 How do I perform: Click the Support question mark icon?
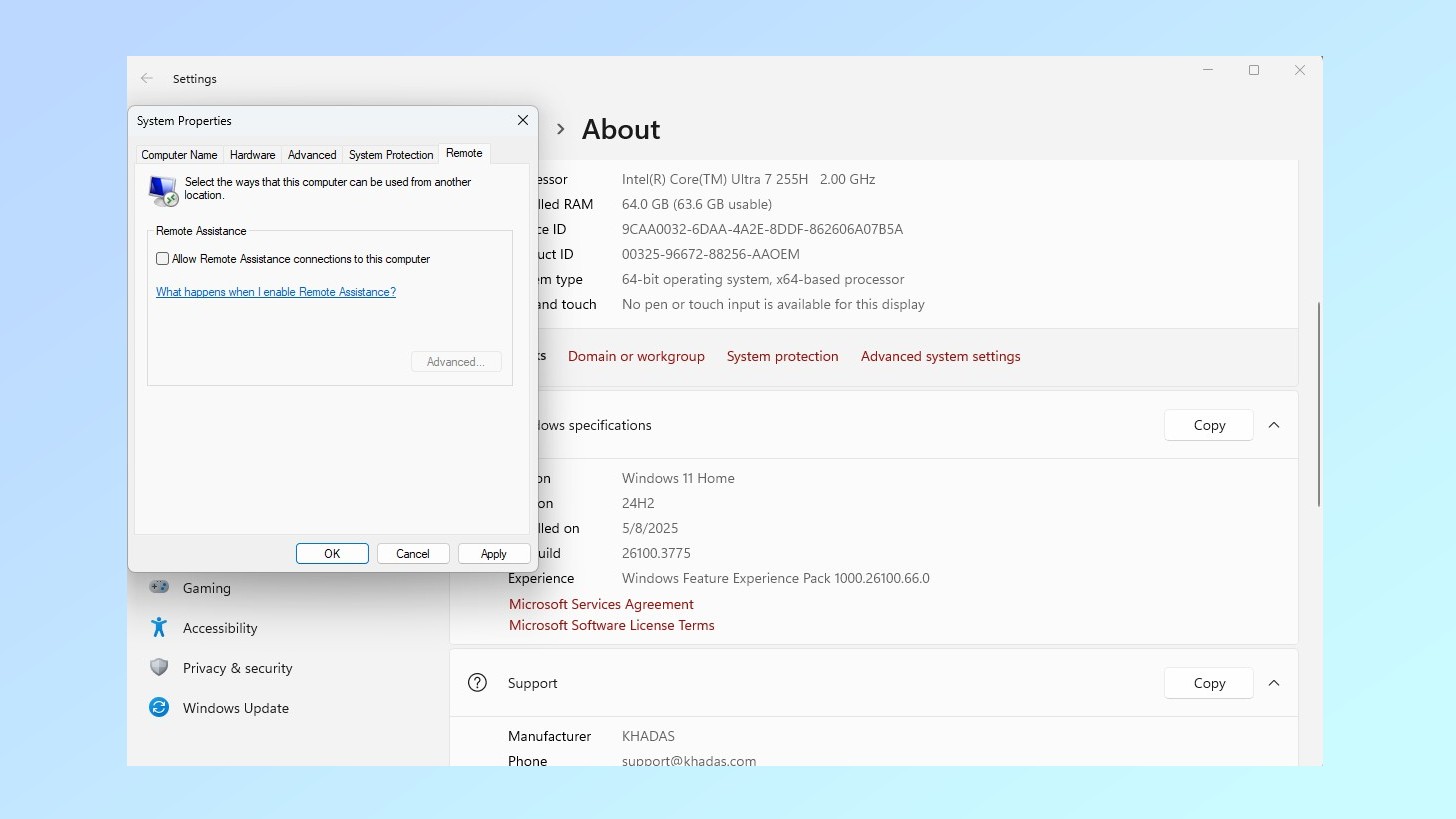(x=477, y=682)
